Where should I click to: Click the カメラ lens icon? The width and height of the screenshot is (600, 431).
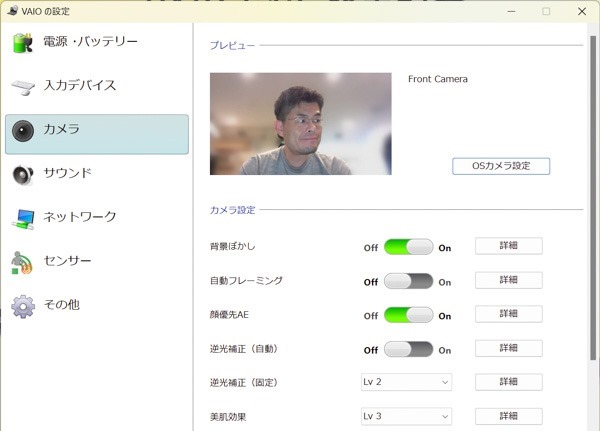[23, 131]
